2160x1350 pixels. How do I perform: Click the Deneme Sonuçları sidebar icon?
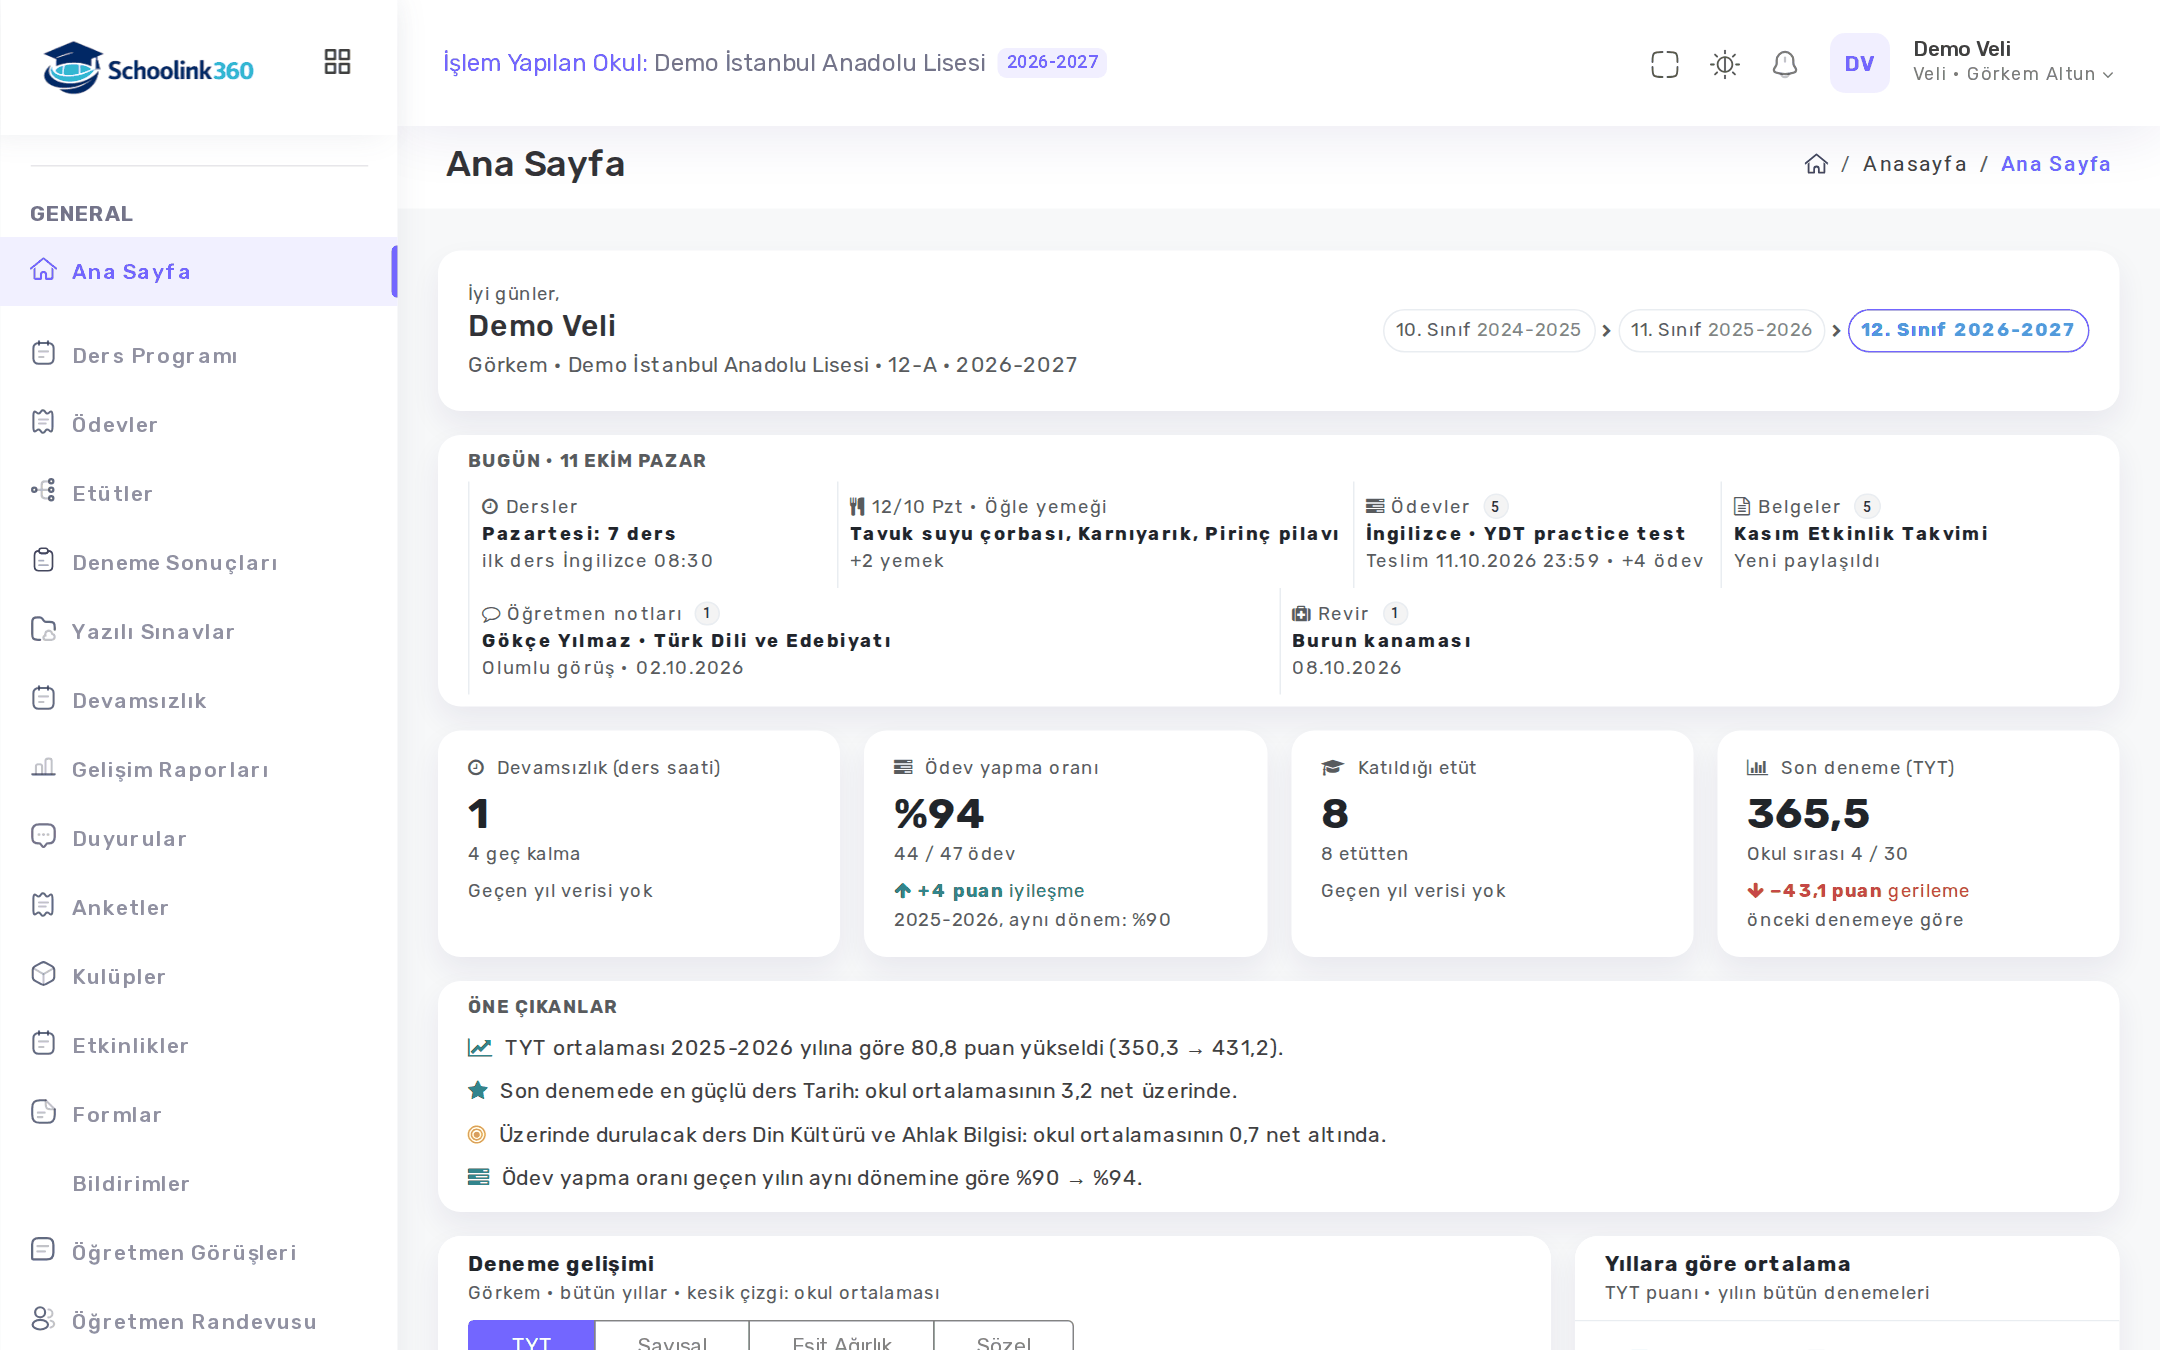point(43,560)
